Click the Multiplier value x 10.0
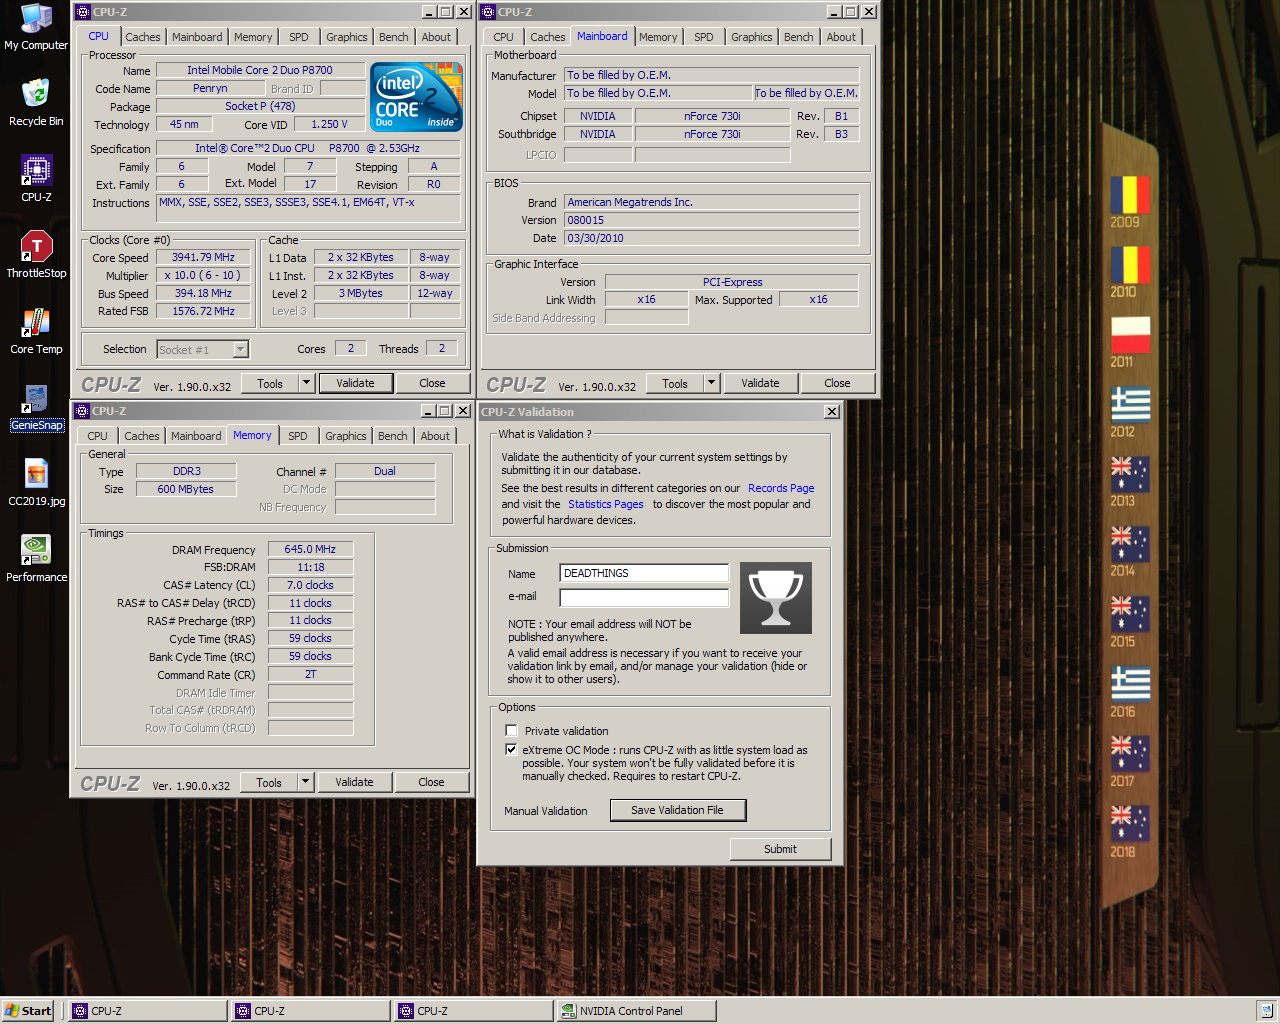The image size is (1280, 1024). coord(203,275)
